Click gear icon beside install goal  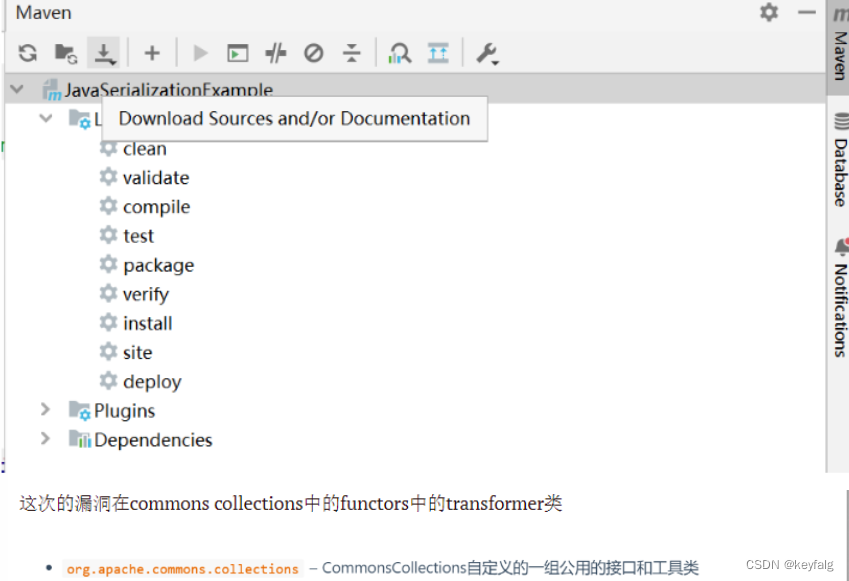coord(108,322)
